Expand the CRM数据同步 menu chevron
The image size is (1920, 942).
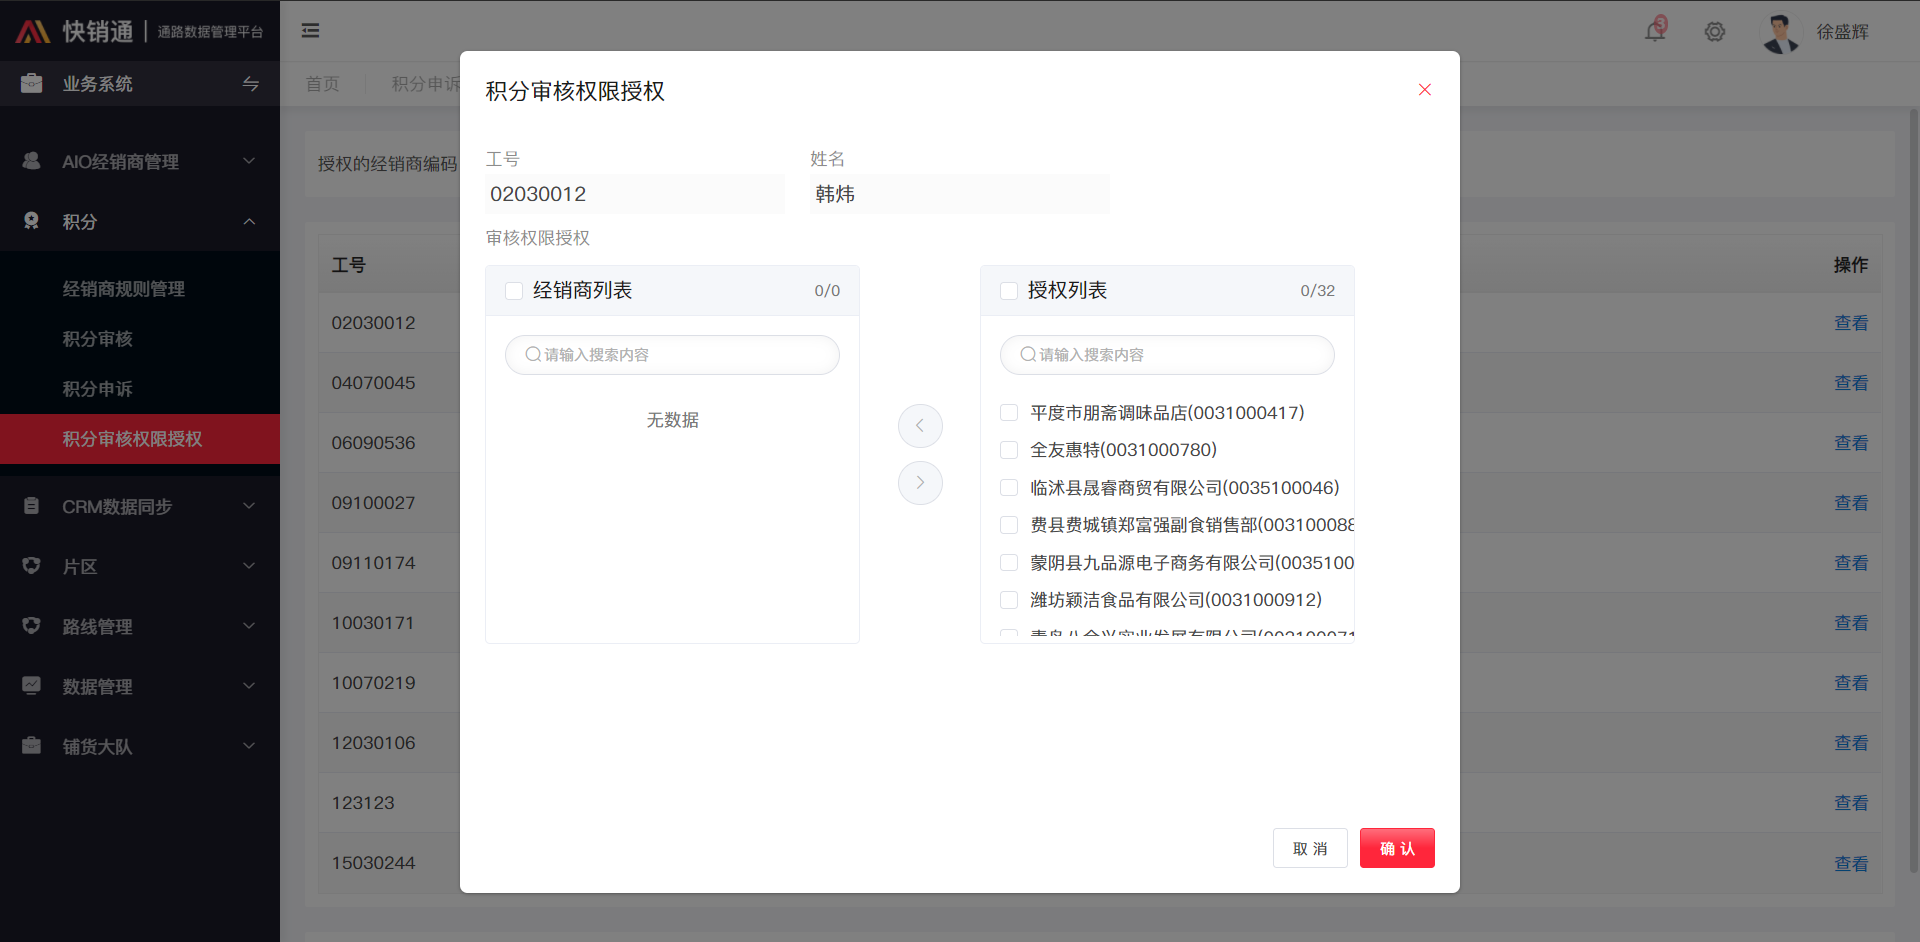[x=249, y=506]
